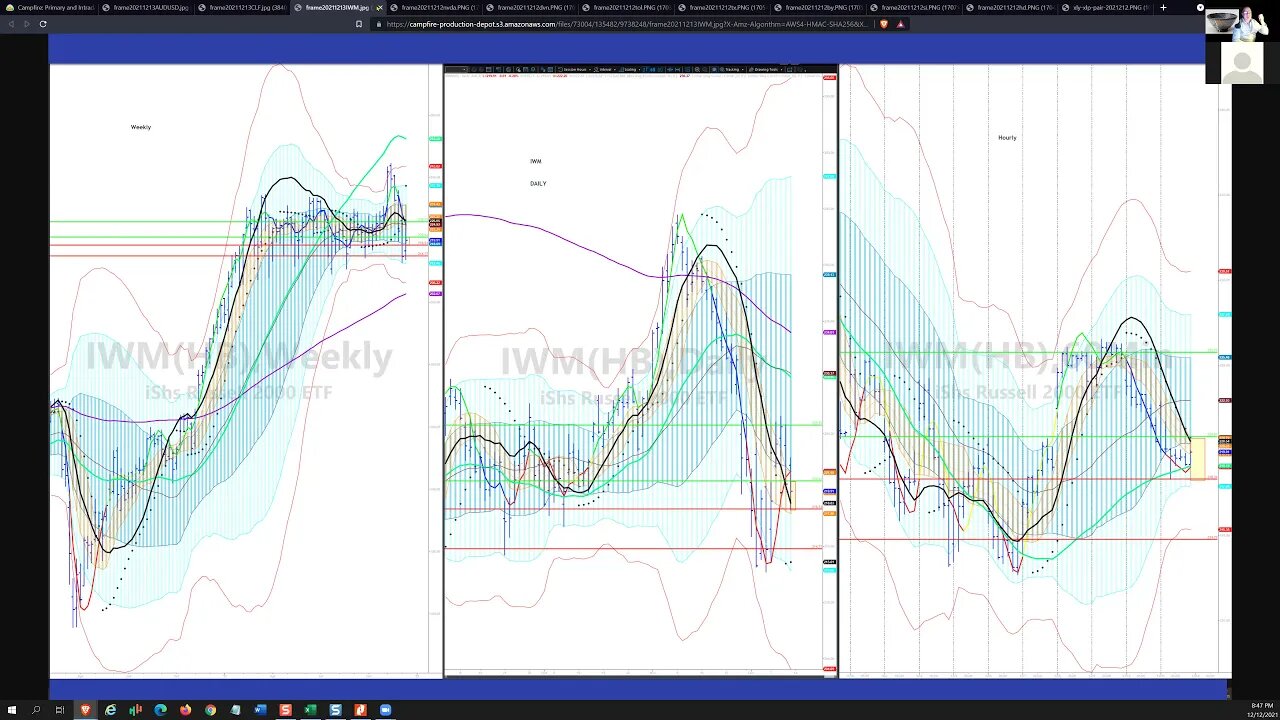Switch to the Campfire: Primary and Intrad tab
Image resolution: width=1280 pixels, height=720 pixels.
point(50,7)
